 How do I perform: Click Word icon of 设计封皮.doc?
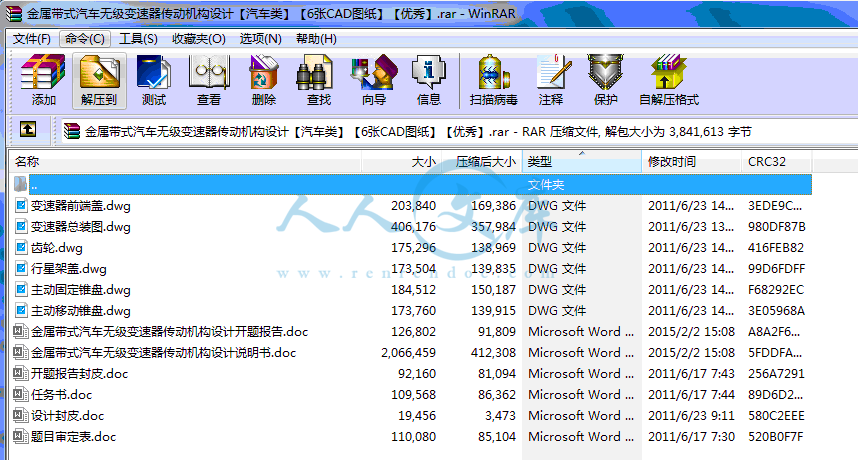click(x=21, y=416)
